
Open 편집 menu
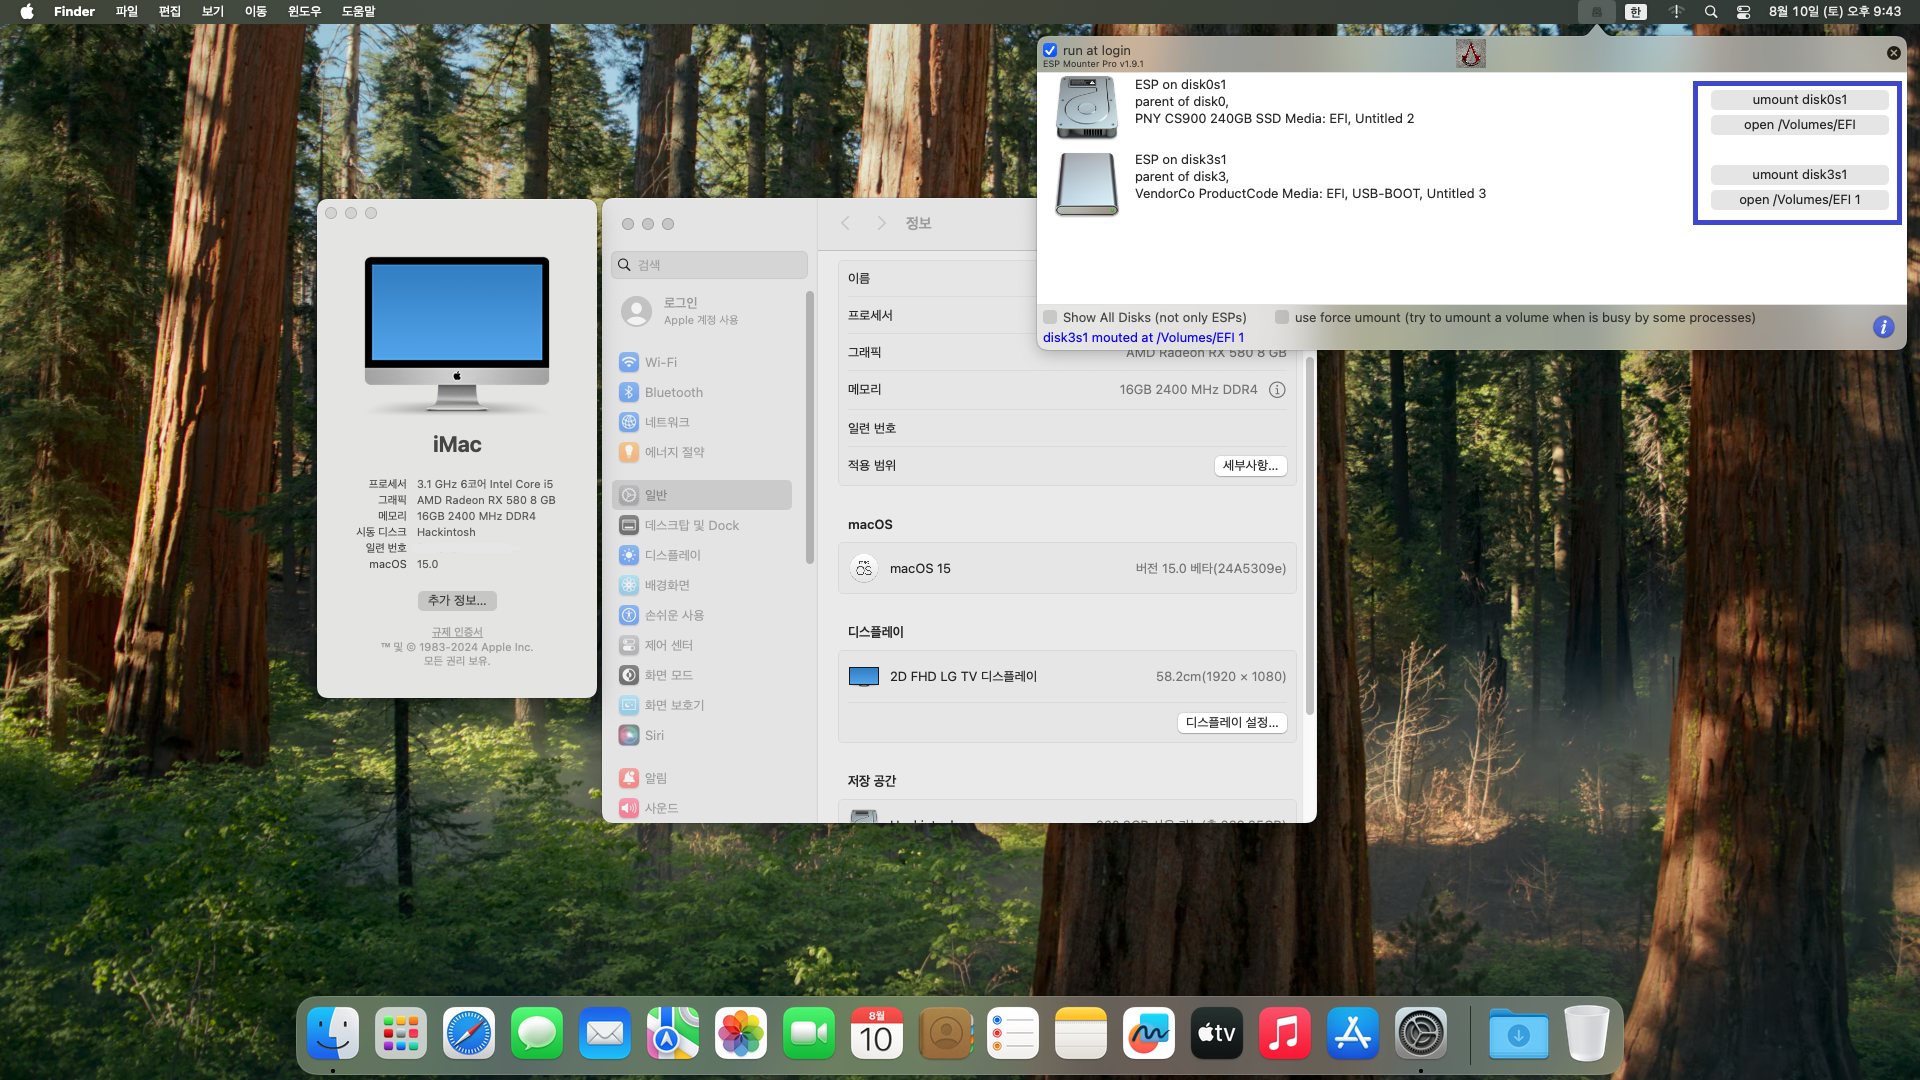170,12
